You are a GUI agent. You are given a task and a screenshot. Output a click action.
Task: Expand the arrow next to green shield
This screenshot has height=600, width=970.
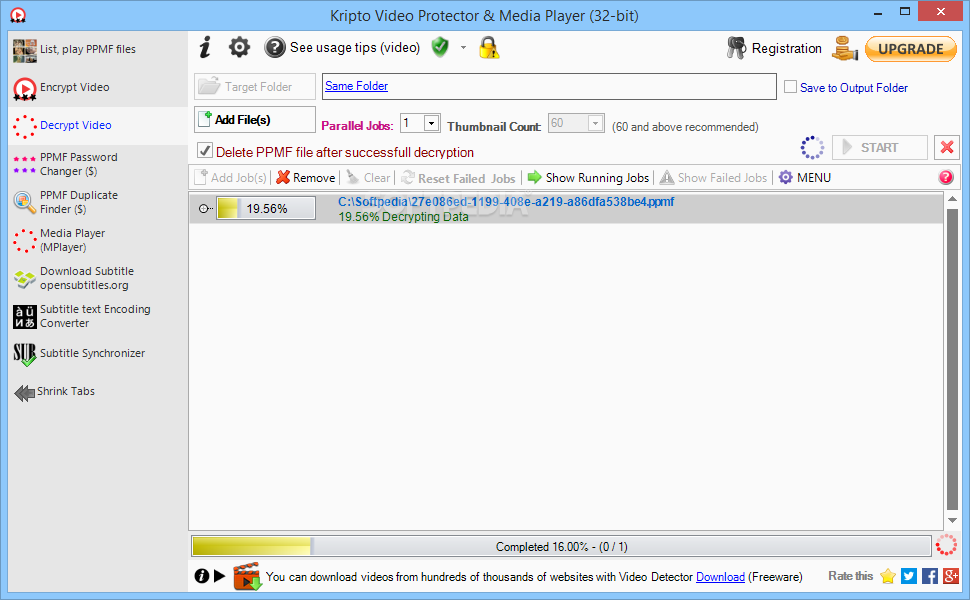click(x=463, y=48)
